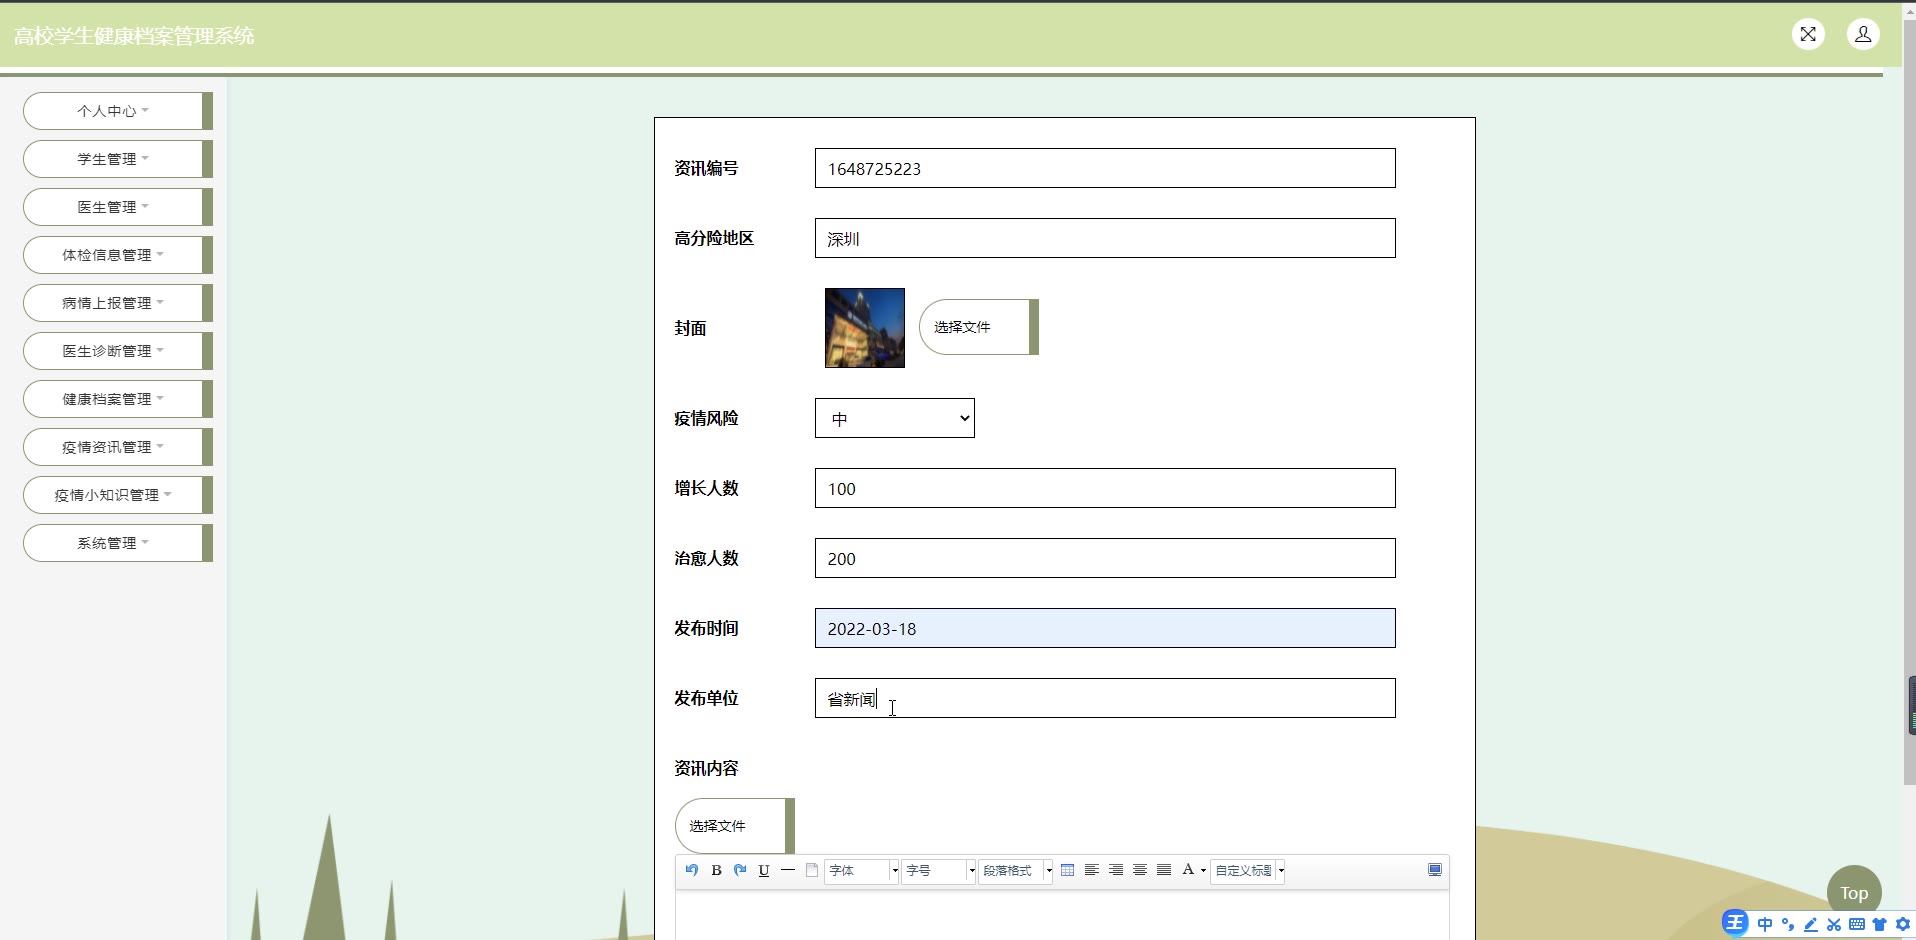Open the user profile icon in the header

1863,35
